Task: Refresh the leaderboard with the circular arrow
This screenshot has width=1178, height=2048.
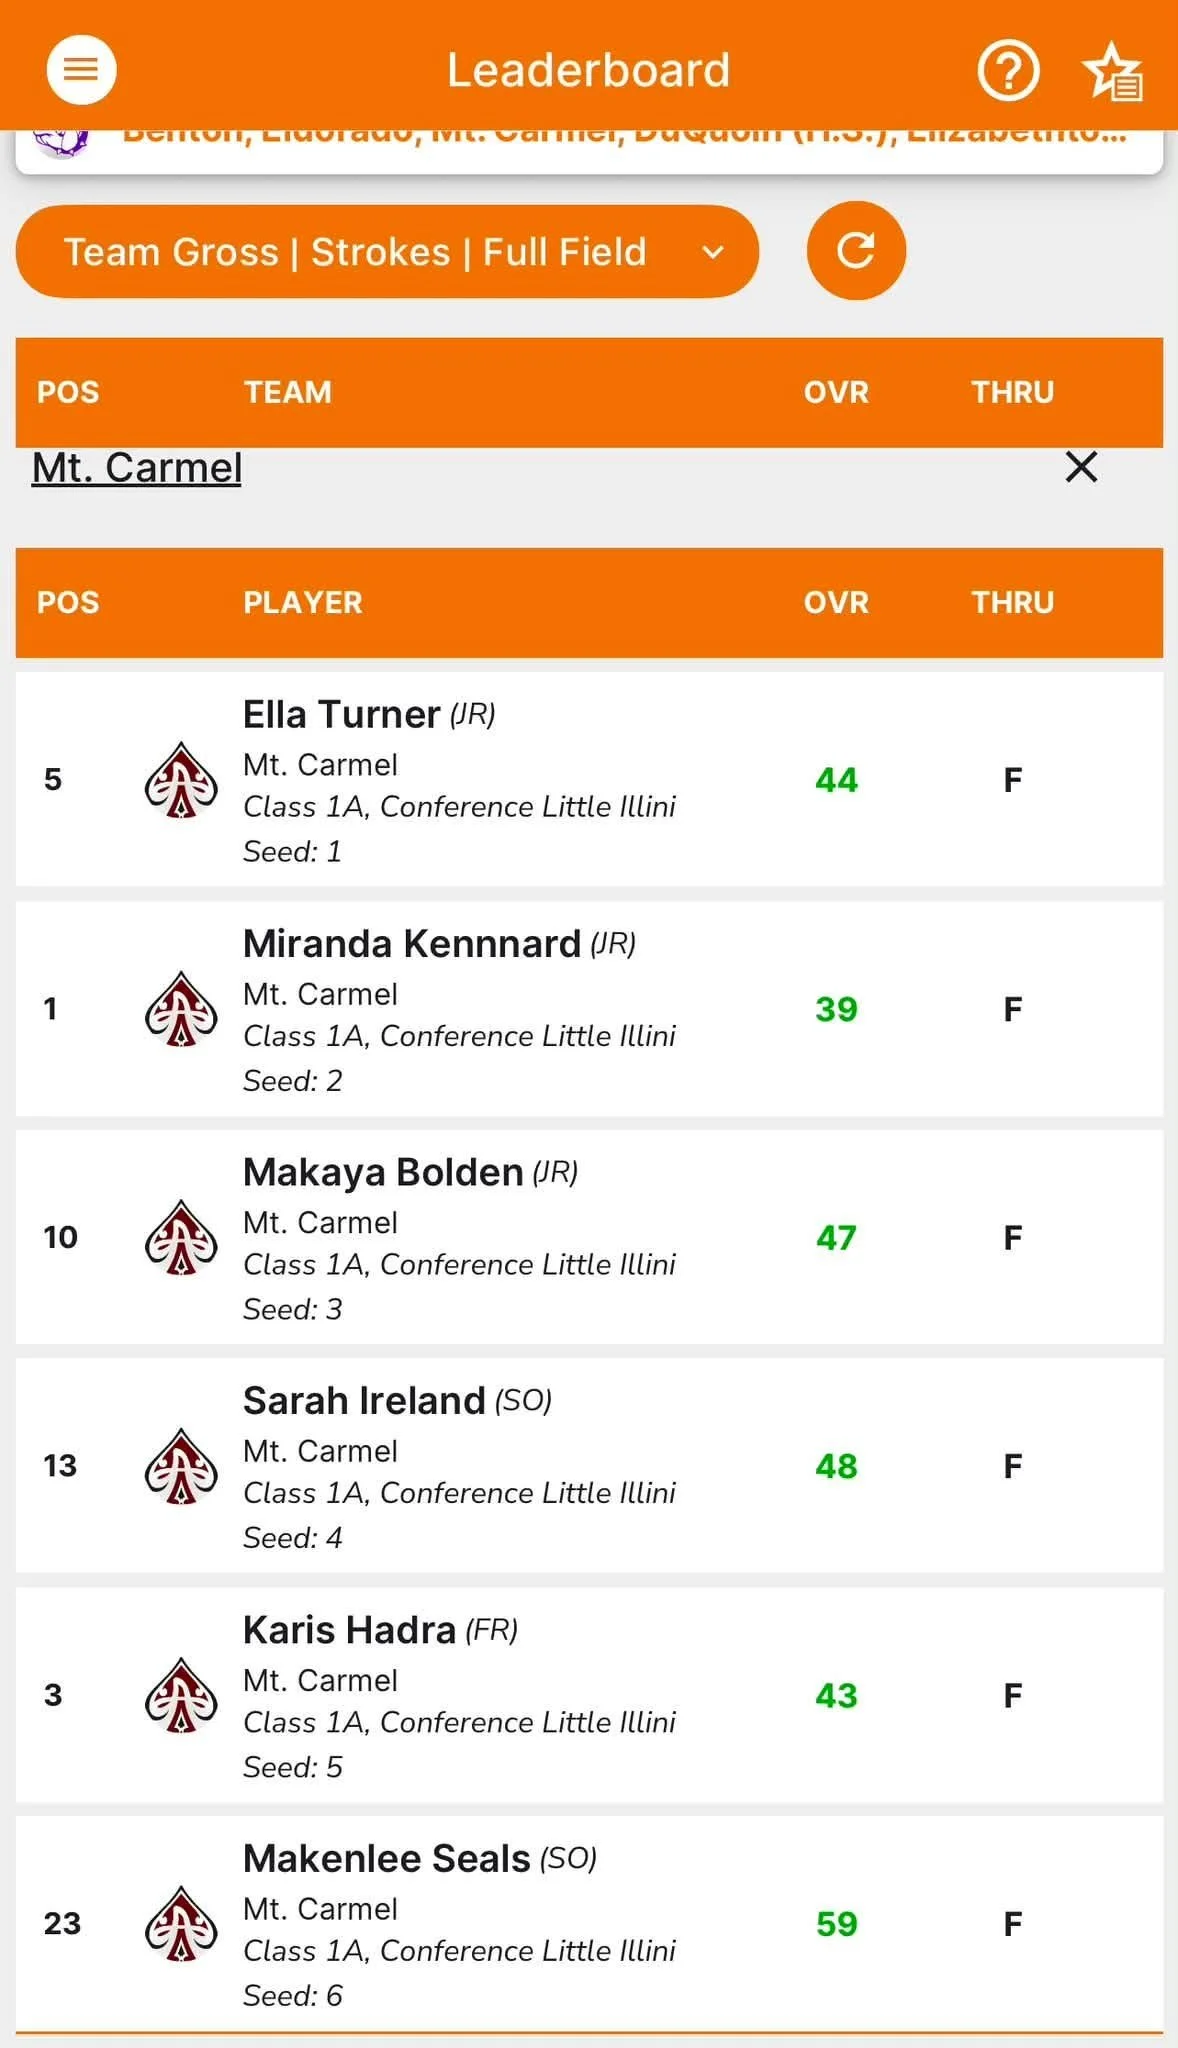Action: pos(856,251)
